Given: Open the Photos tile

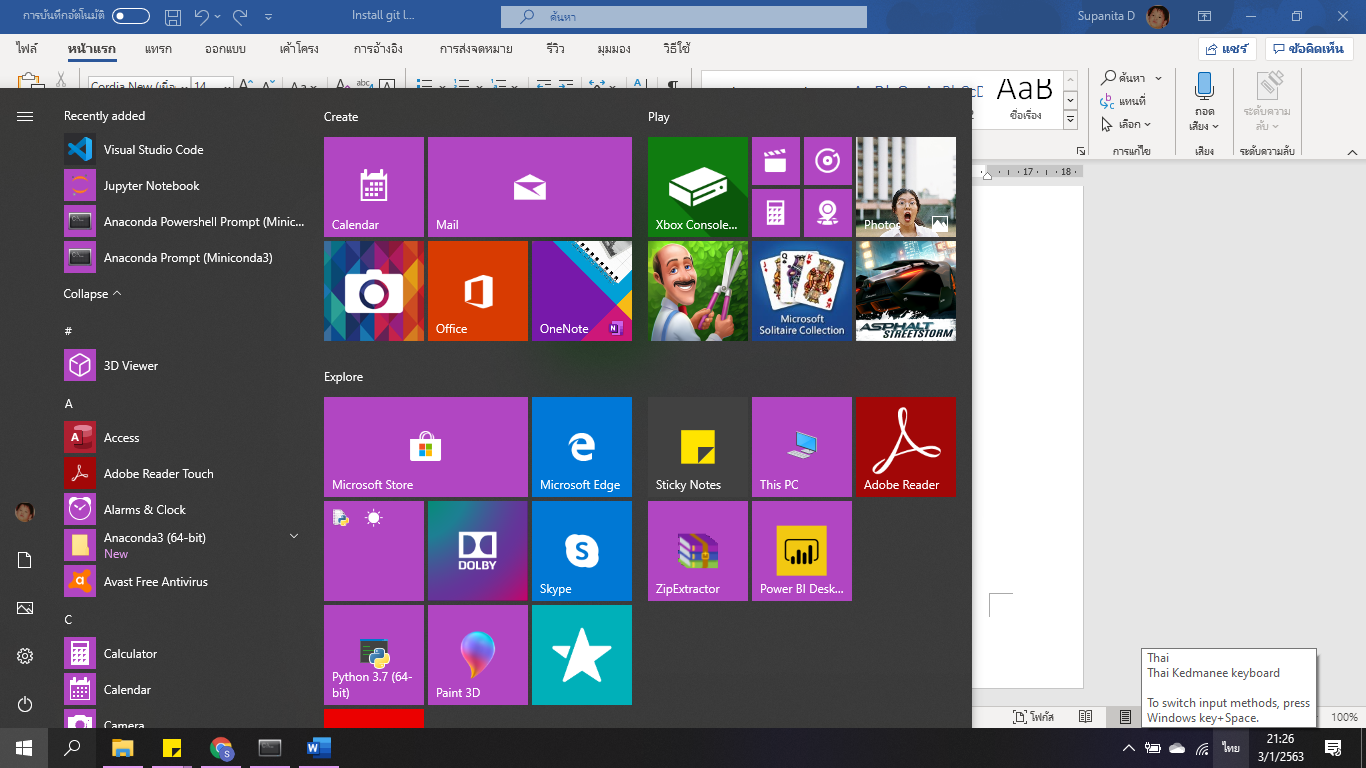Looking at the screenshot, I should (x=906, y=187).
